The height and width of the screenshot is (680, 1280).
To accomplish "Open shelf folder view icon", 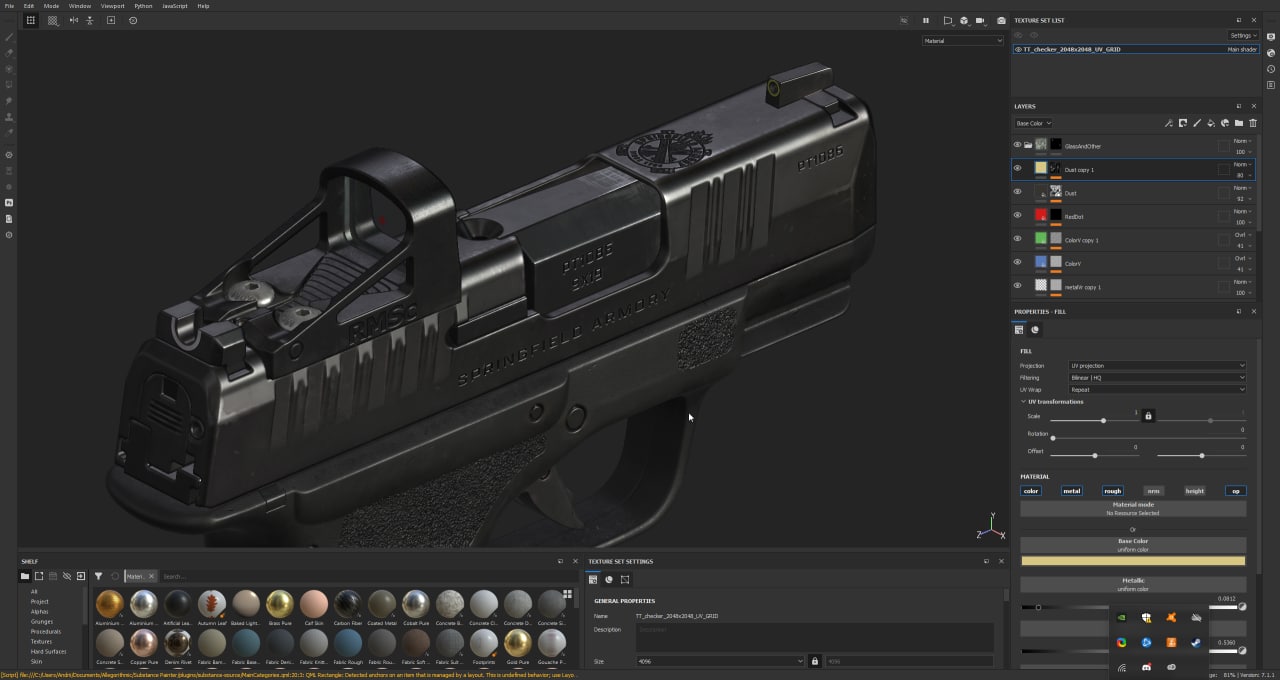I will 25,576.
